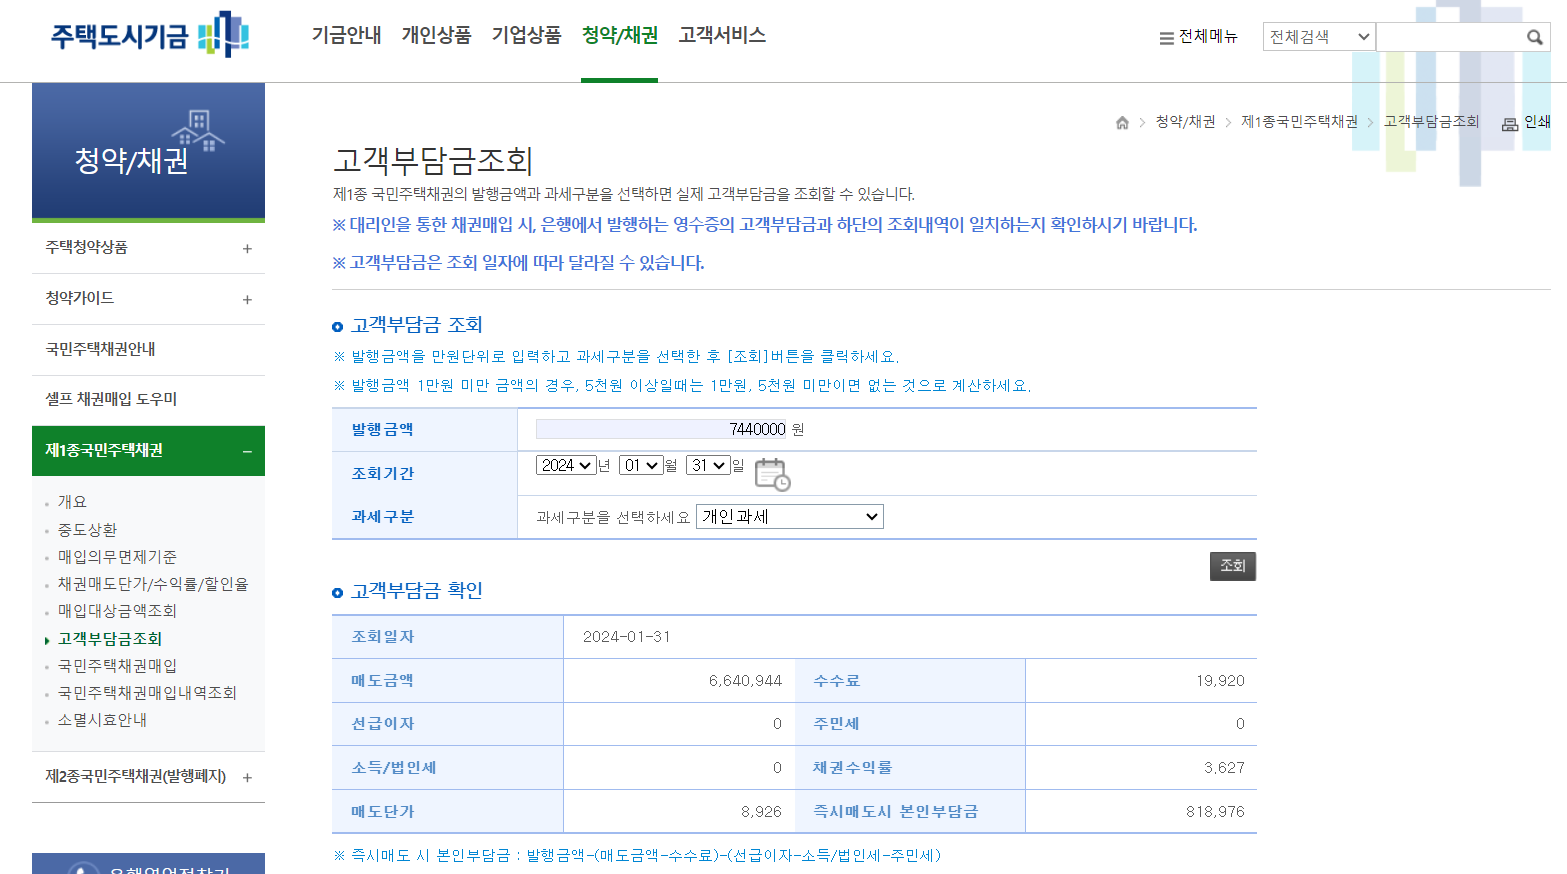Click the 주택도시기금 logo
1567x874 pixels.
pyautogui.click(x=148, y=35)
